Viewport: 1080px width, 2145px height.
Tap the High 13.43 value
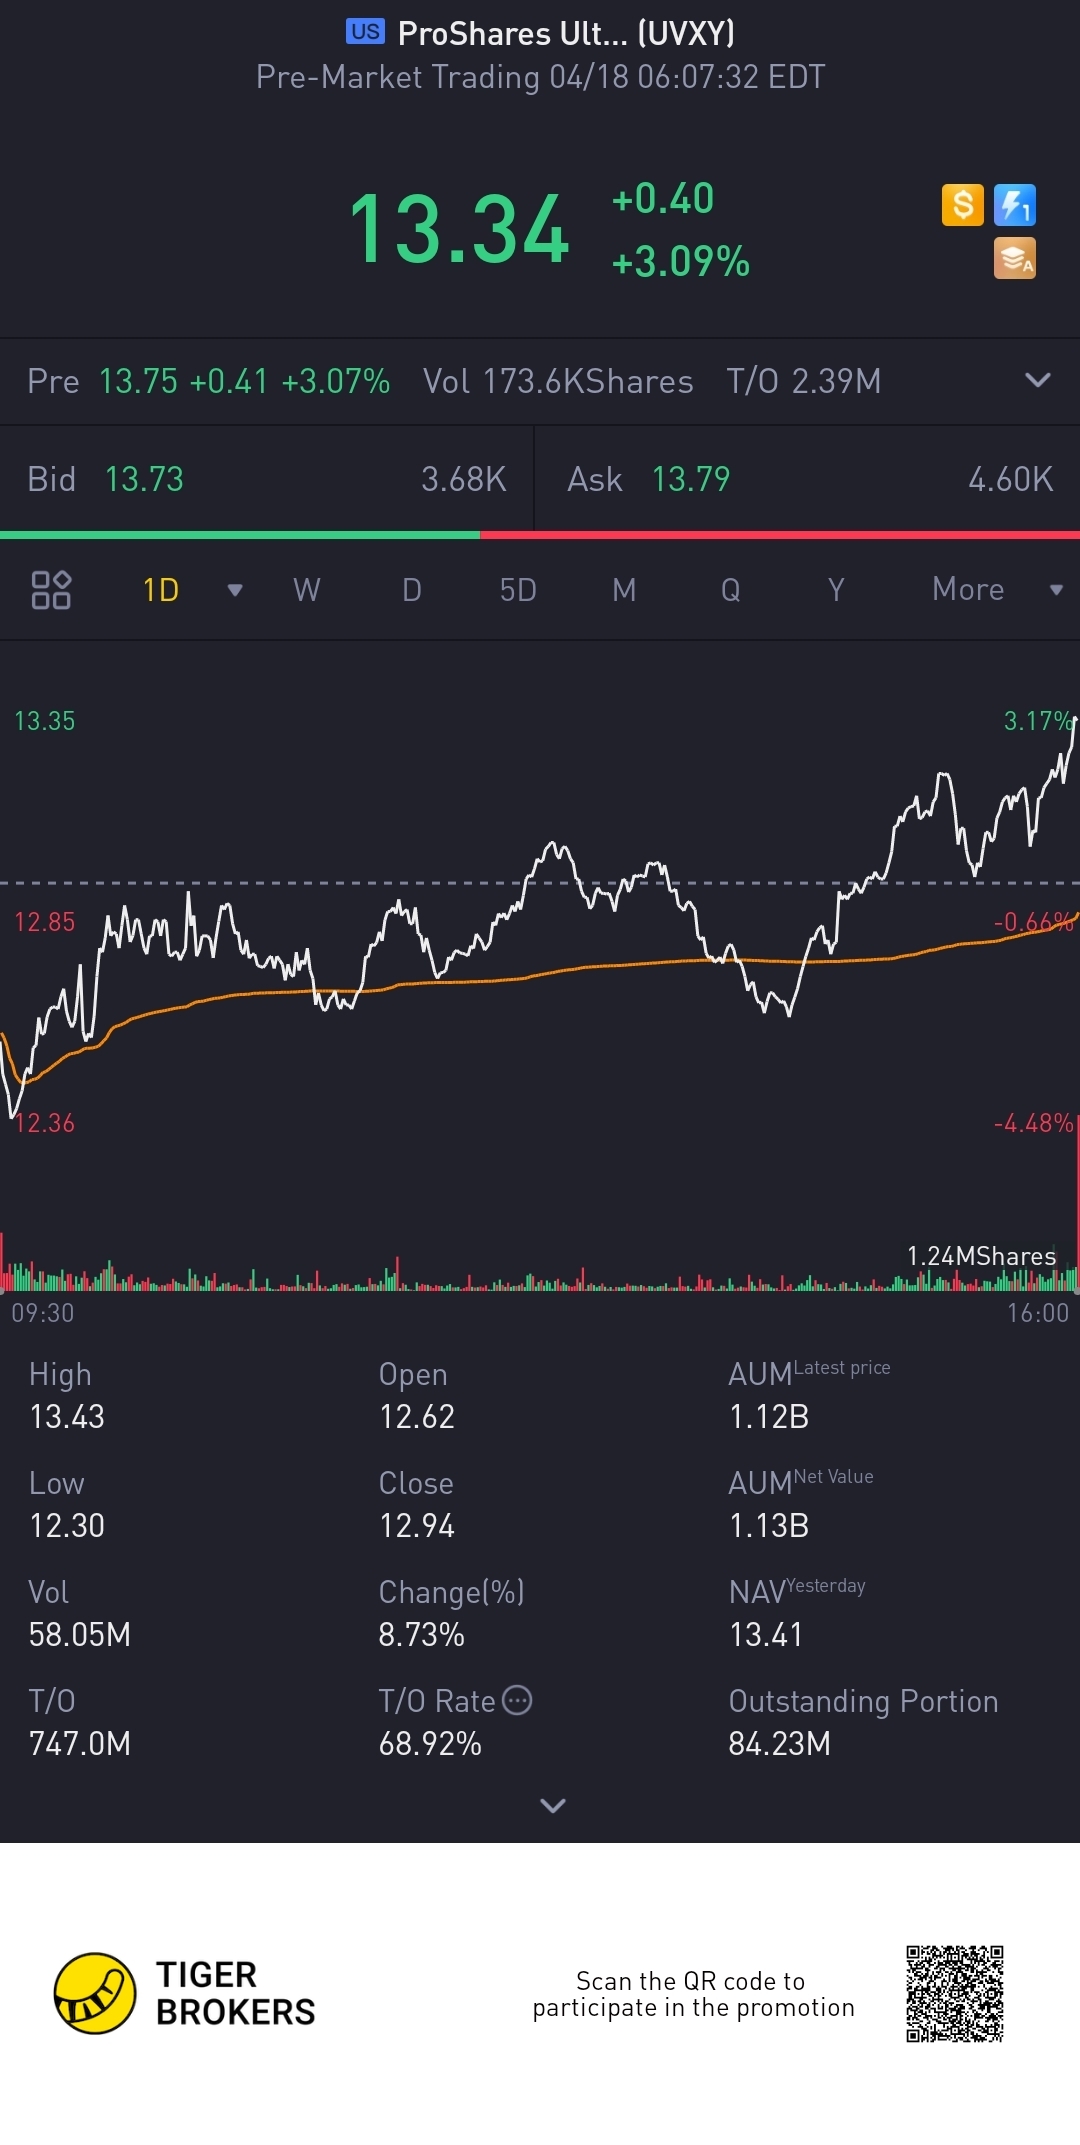67,1417
